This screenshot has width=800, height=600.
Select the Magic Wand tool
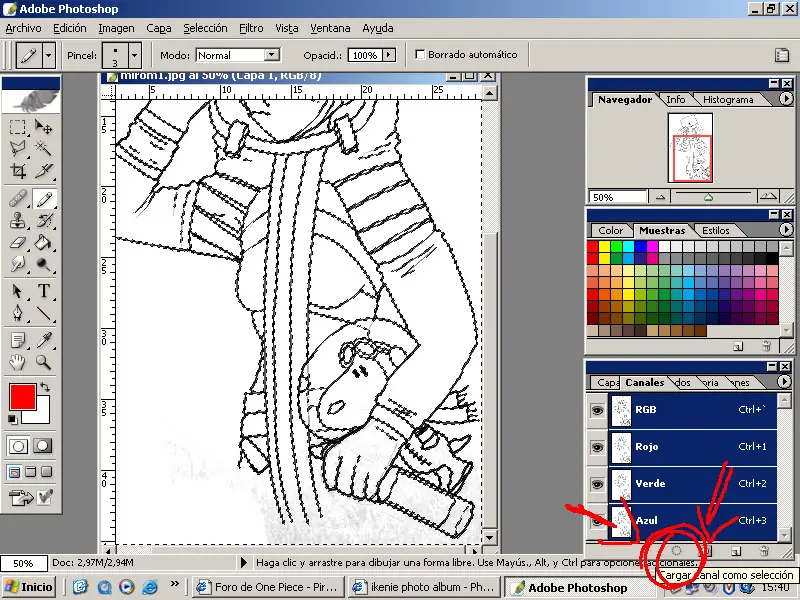(43, 148)
